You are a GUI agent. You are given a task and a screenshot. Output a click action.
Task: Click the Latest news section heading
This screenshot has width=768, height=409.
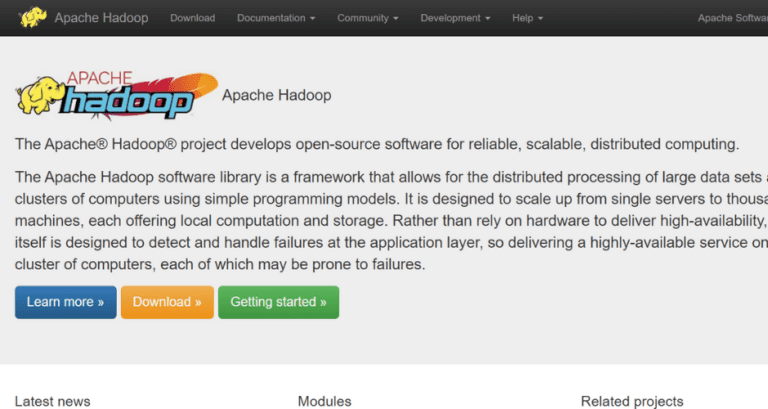[53, 401]
